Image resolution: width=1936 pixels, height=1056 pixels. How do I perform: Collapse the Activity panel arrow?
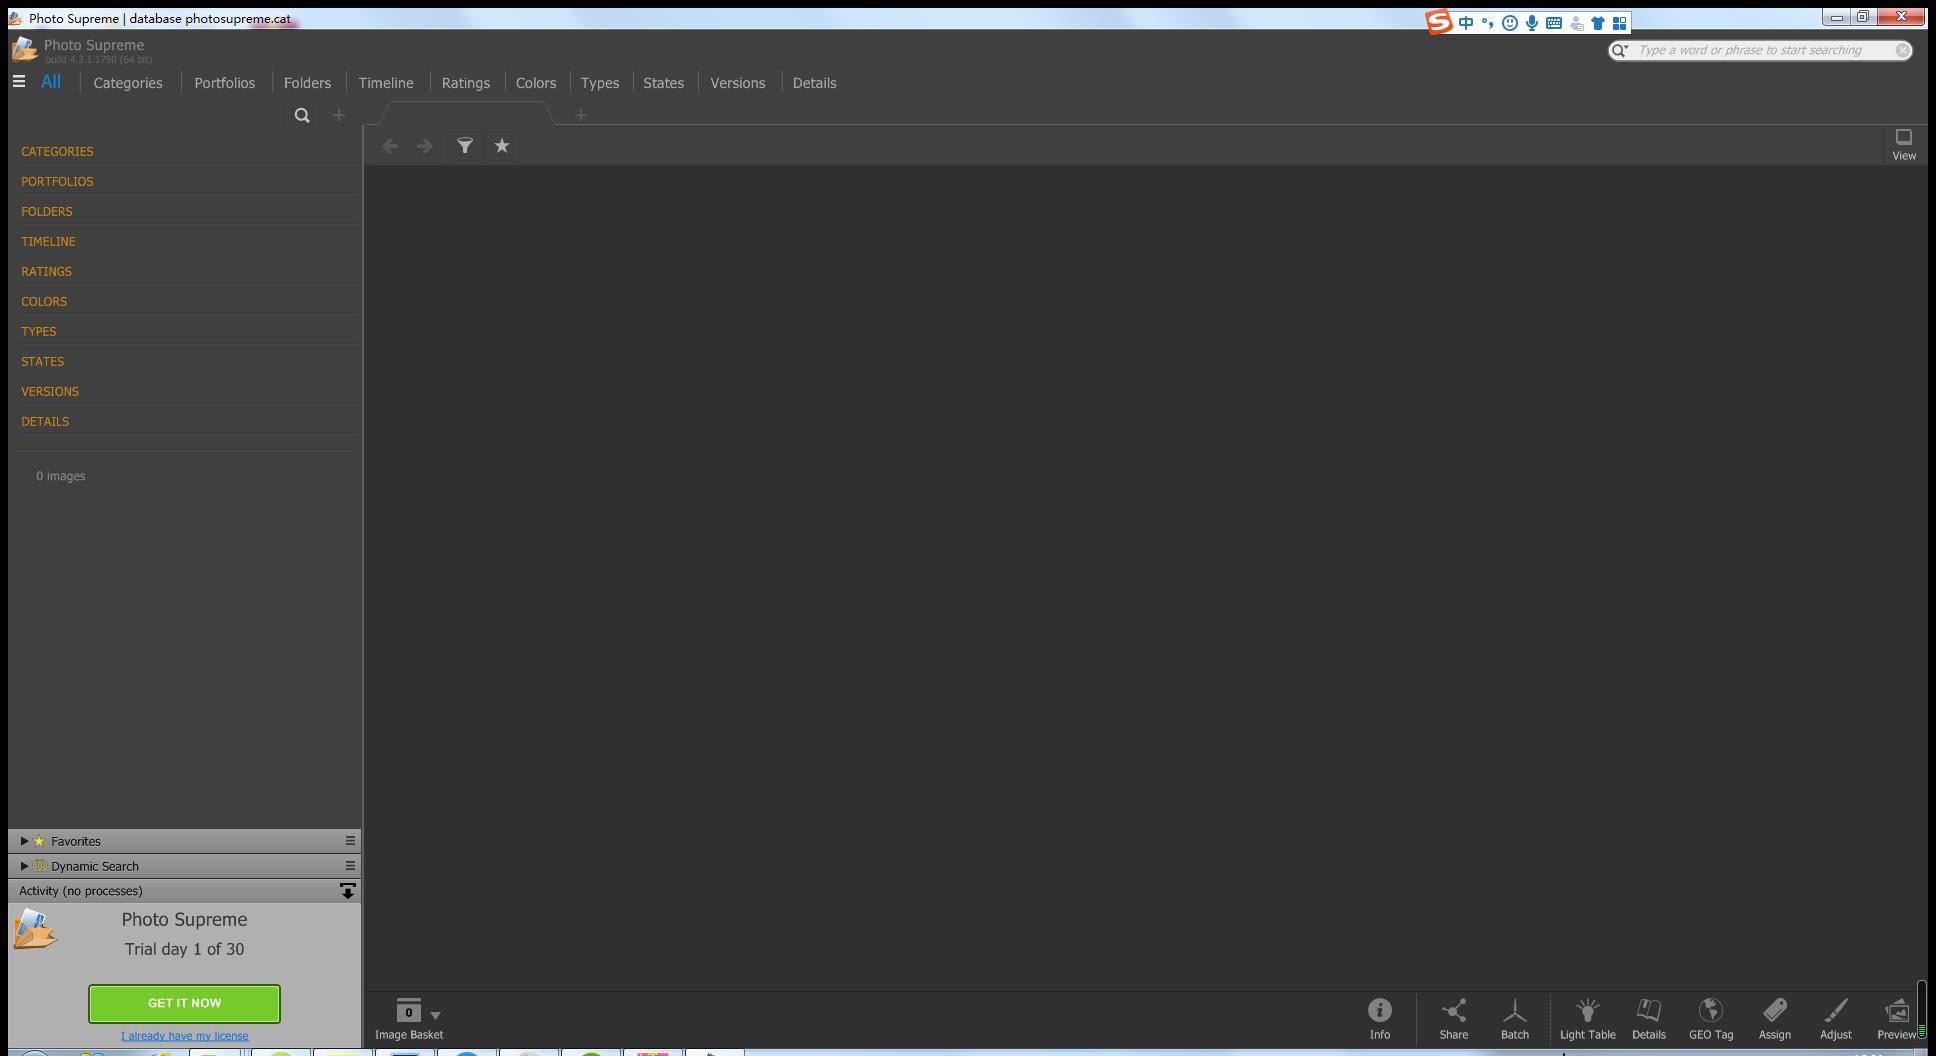[x=347, y=891]
